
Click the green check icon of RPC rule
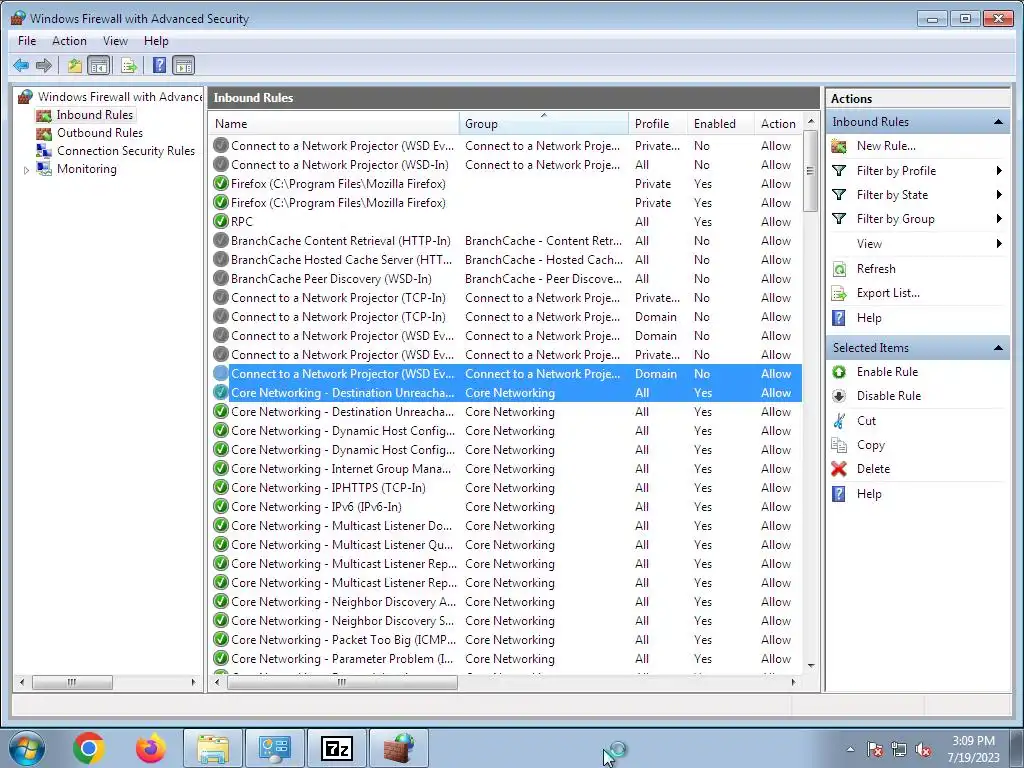(x=221, y=221)
